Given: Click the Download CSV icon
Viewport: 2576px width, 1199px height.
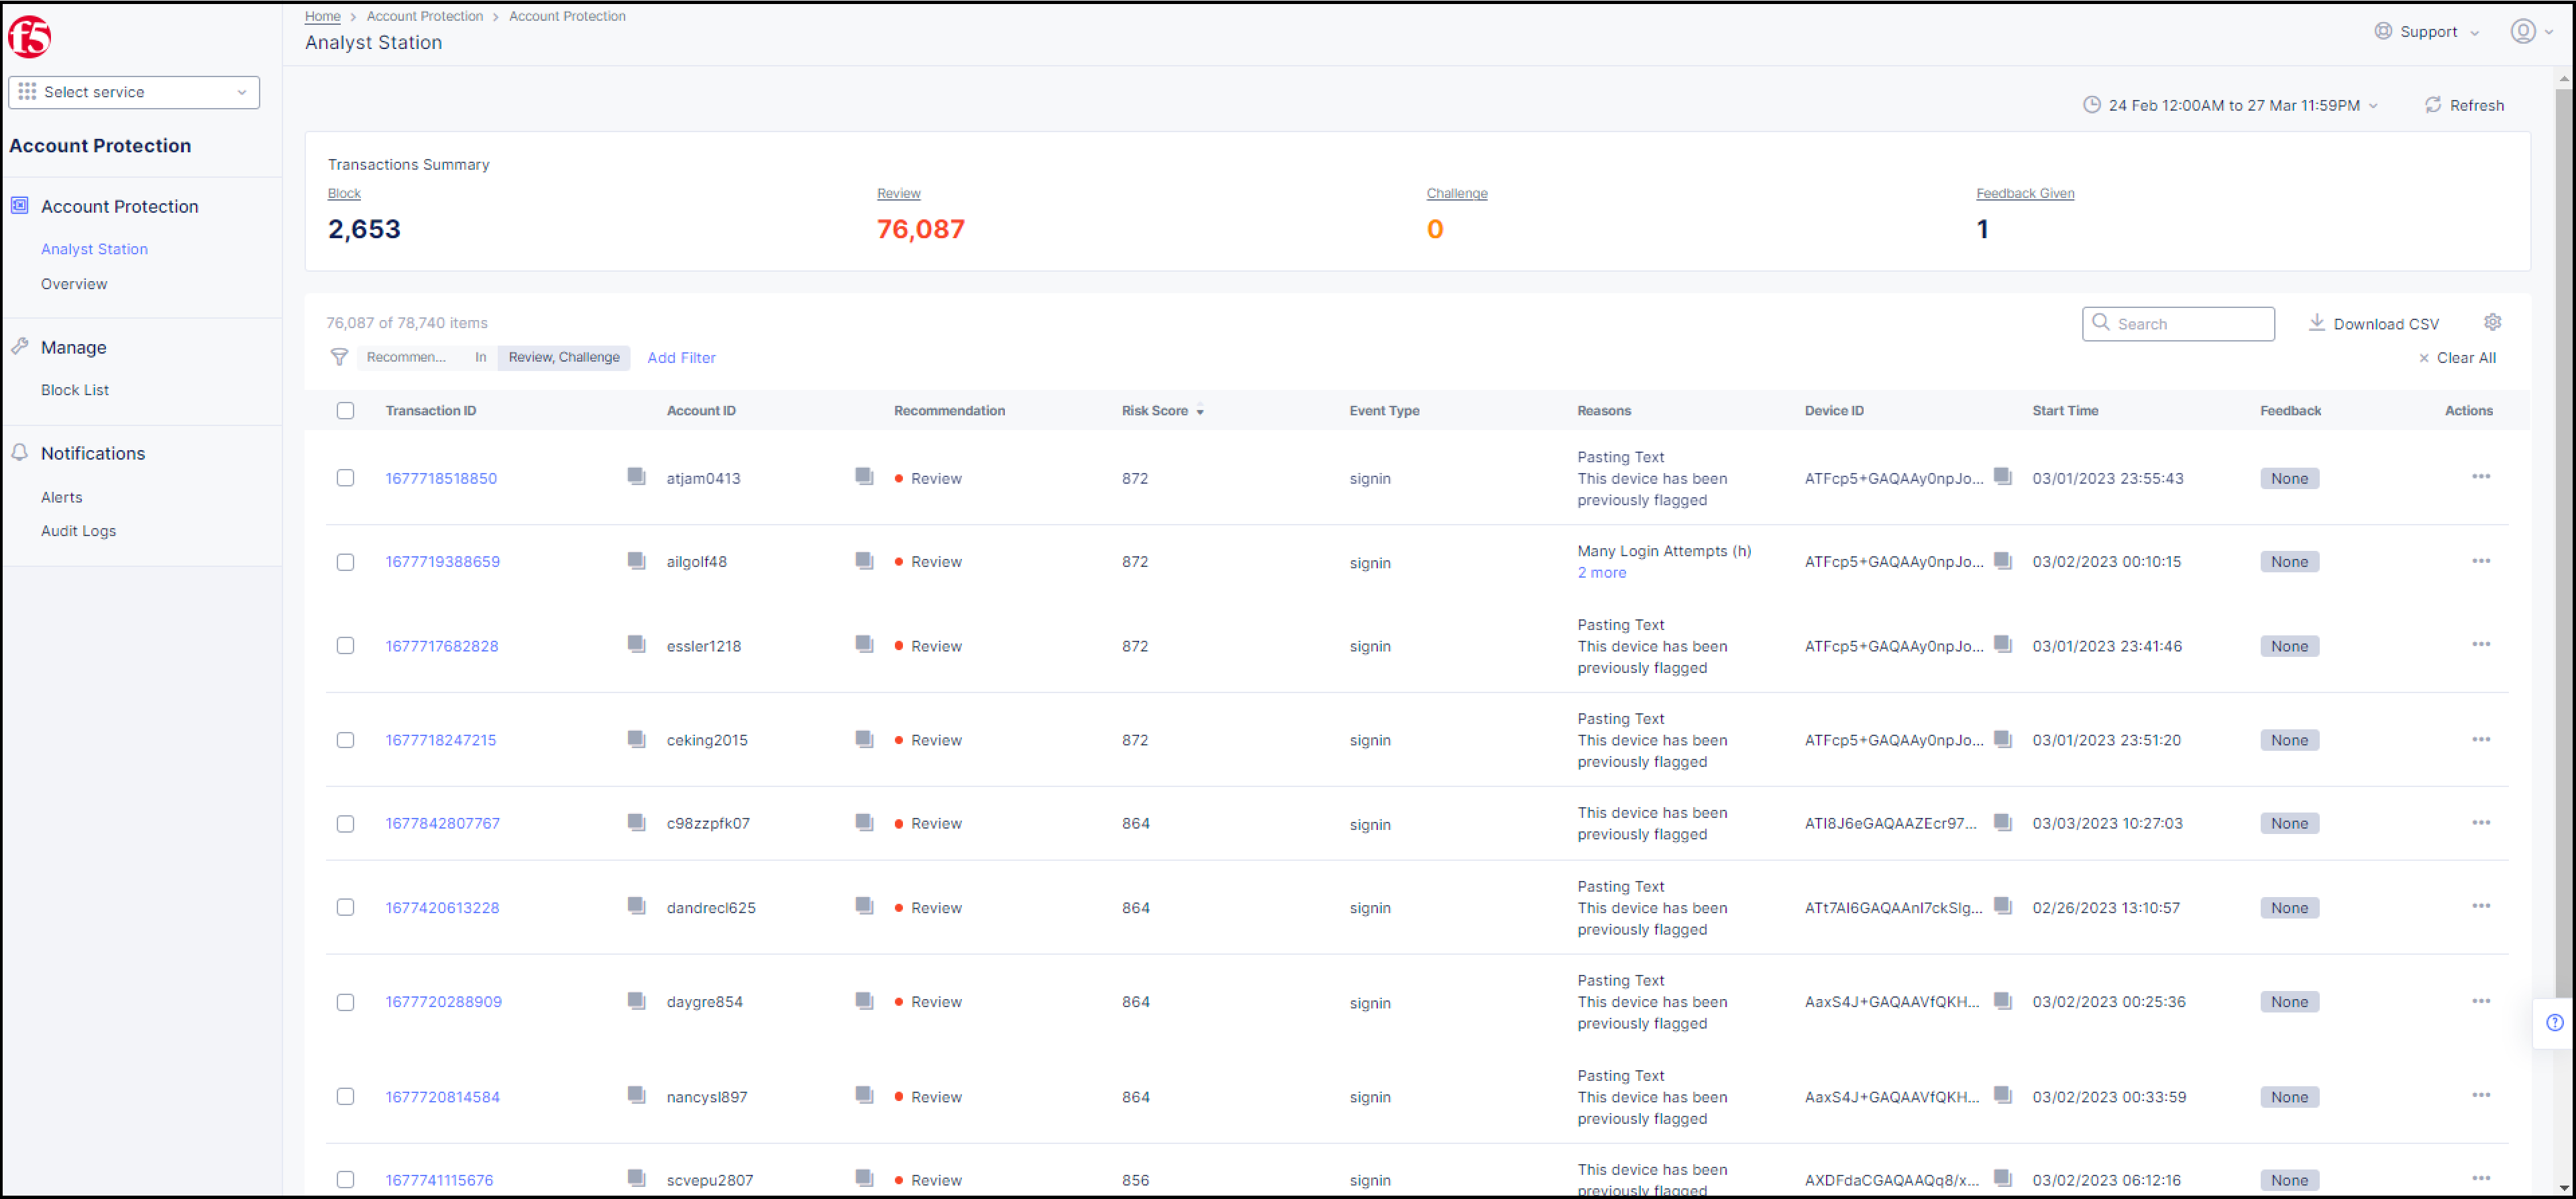Looking at the screenshot, I should [2318, 323].
